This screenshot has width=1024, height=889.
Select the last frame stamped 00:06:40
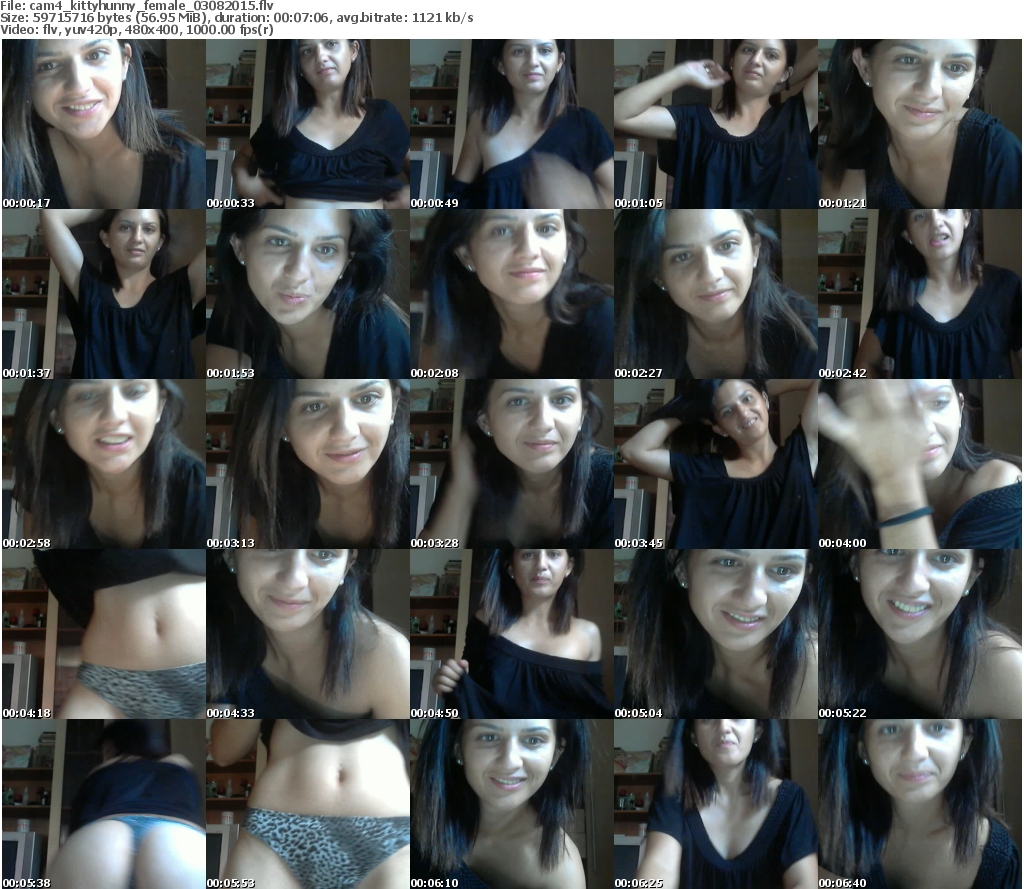point(920,804)
